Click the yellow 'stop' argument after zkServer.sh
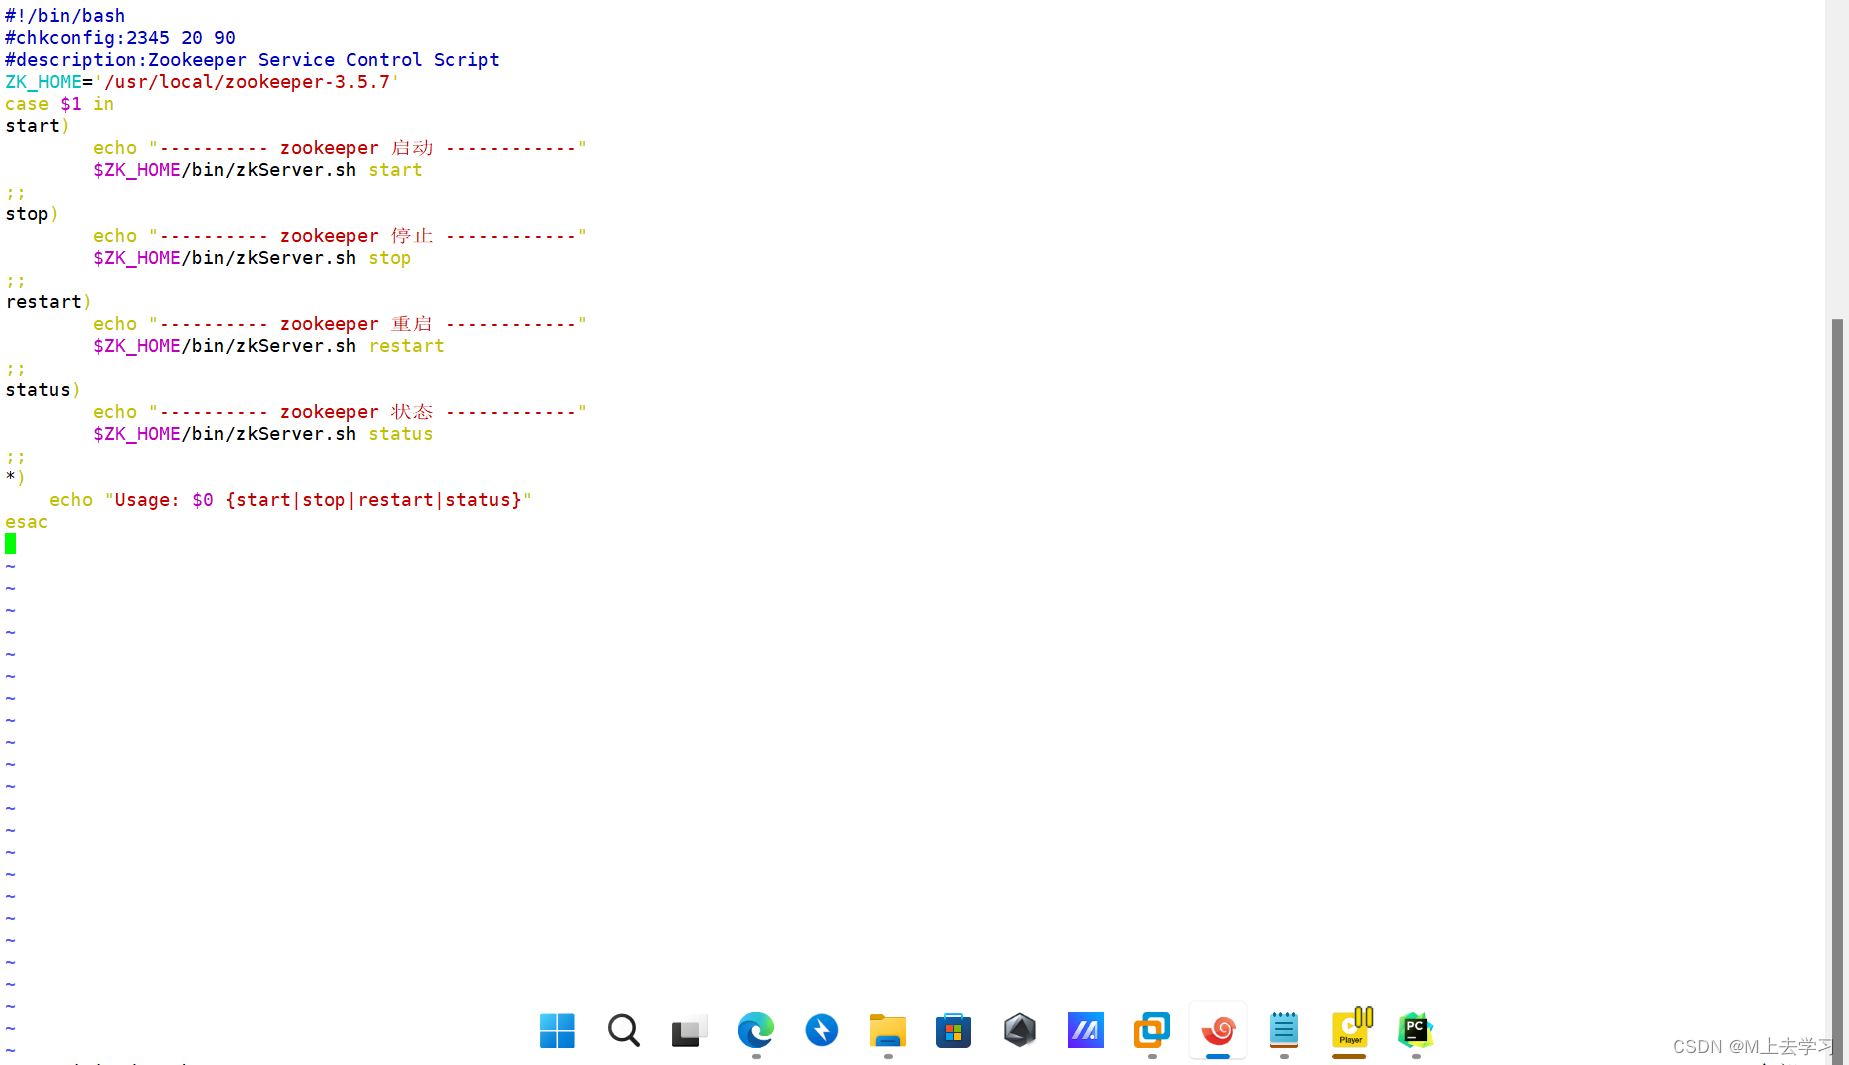 (389, 258)
